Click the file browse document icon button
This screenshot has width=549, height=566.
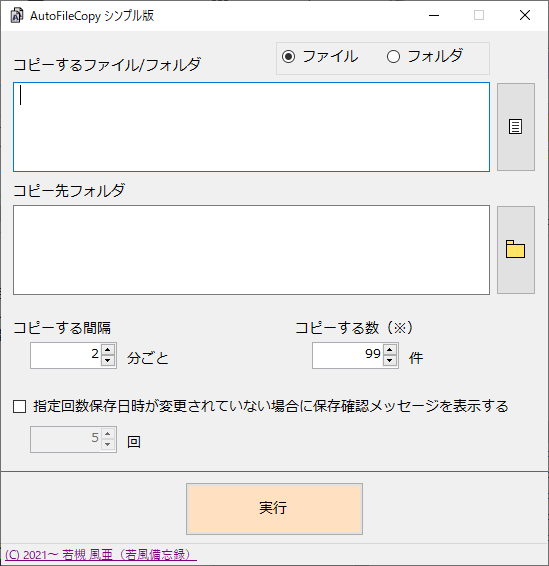(x=515, y=127)
